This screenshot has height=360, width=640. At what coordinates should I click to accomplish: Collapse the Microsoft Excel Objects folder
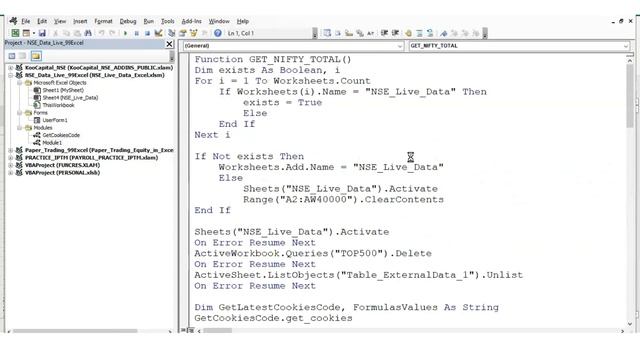(x=19, y=83)
